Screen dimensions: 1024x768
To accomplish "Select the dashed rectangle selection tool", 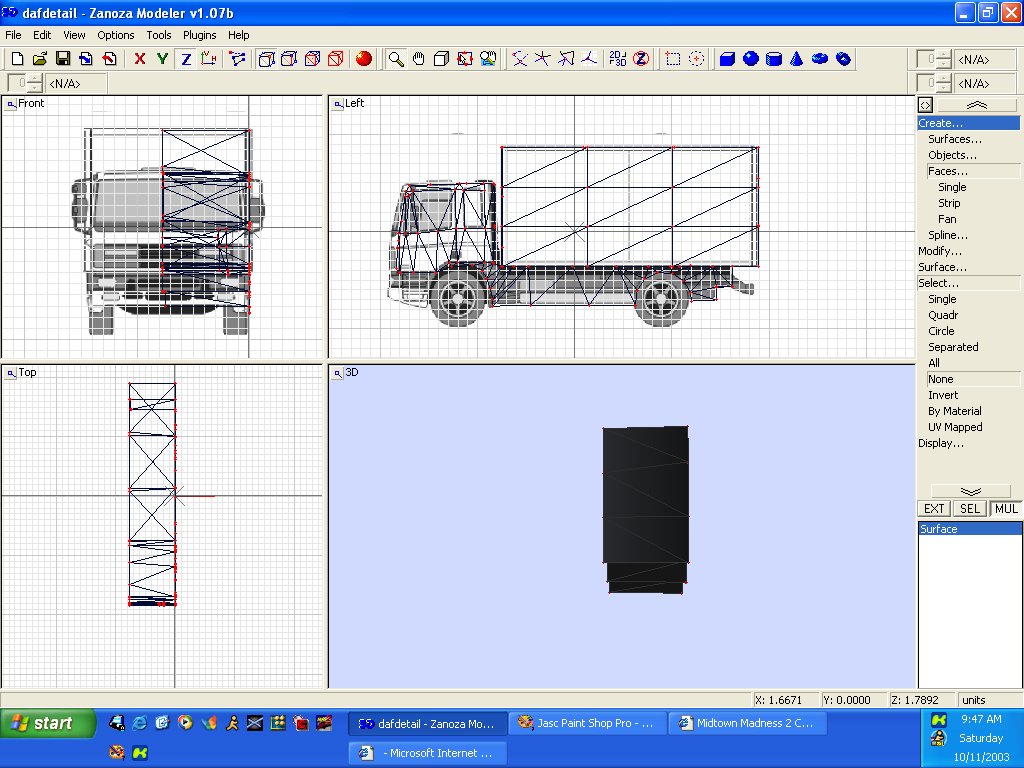I will (673, 59).
